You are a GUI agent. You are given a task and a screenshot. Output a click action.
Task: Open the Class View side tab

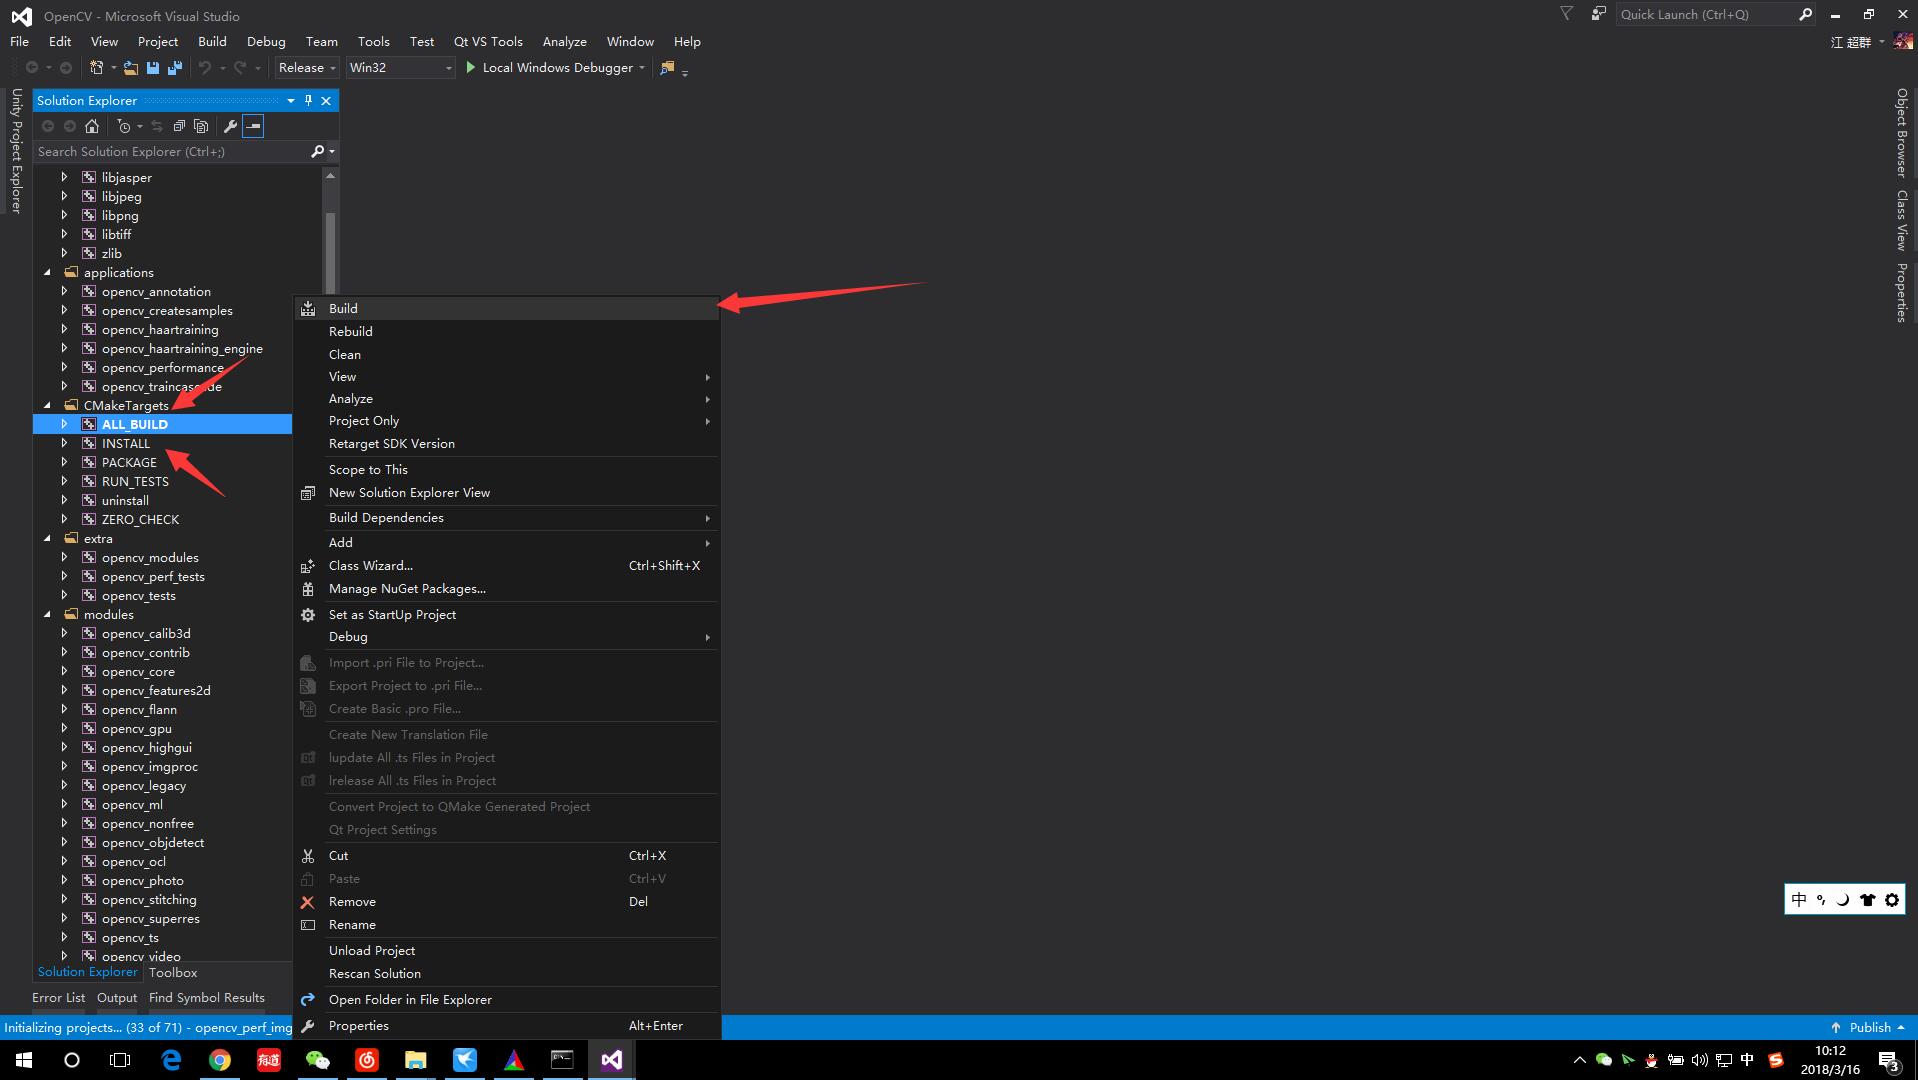(1901, 220)
